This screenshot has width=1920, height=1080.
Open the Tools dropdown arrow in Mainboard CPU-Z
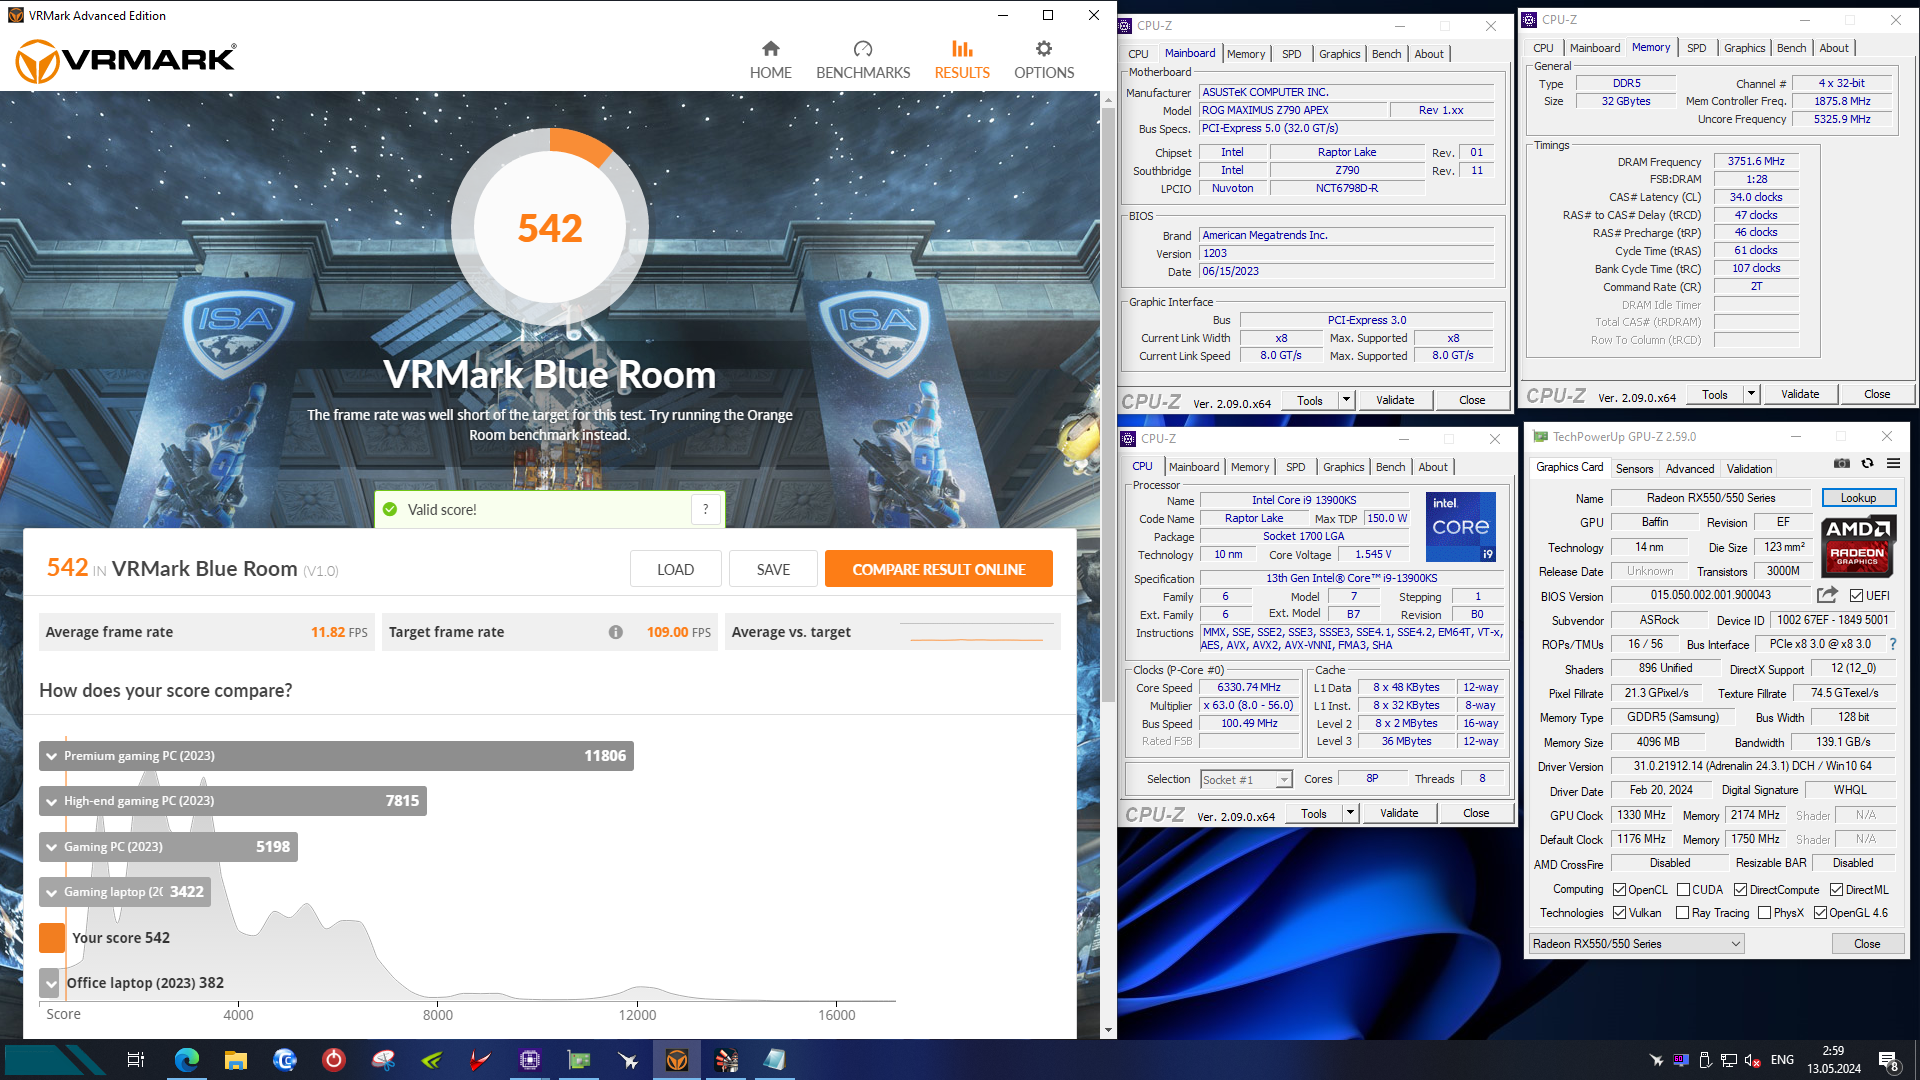pyautogui.click(x=1346, y=400)
